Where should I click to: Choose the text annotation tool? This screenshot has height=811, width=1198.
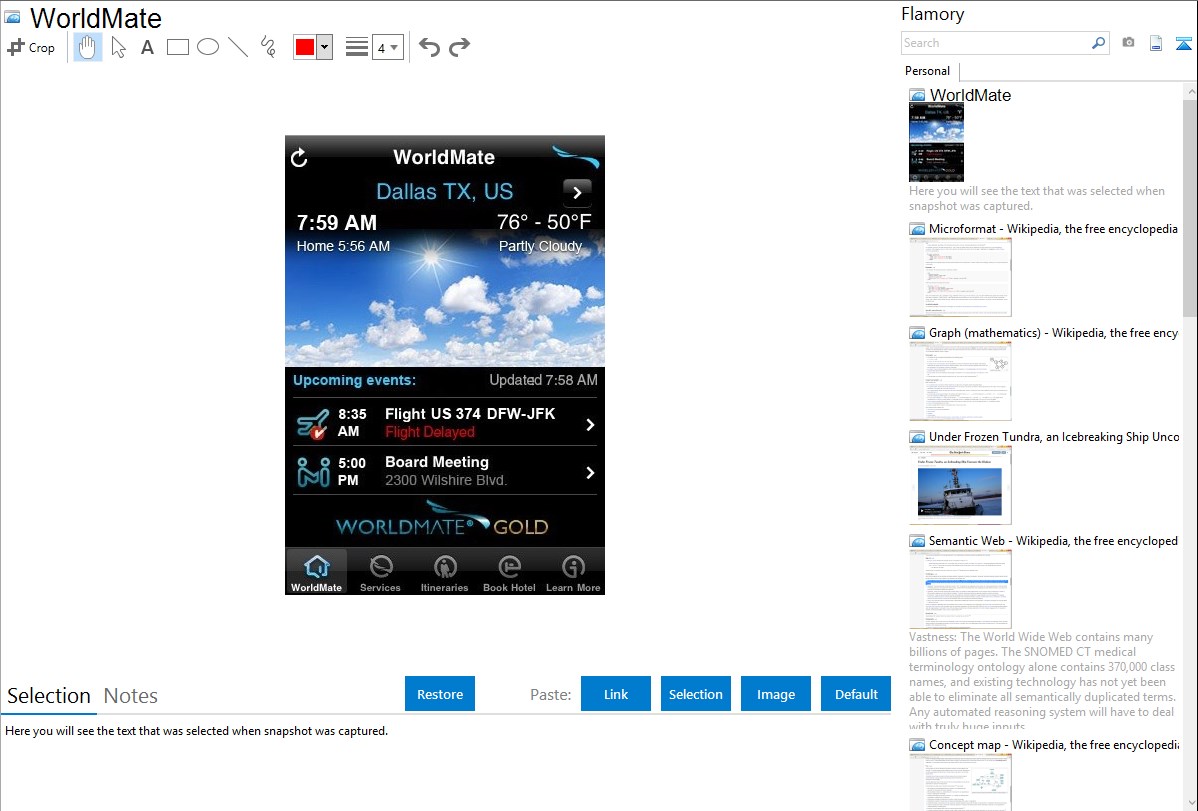(x=147, y=47)
